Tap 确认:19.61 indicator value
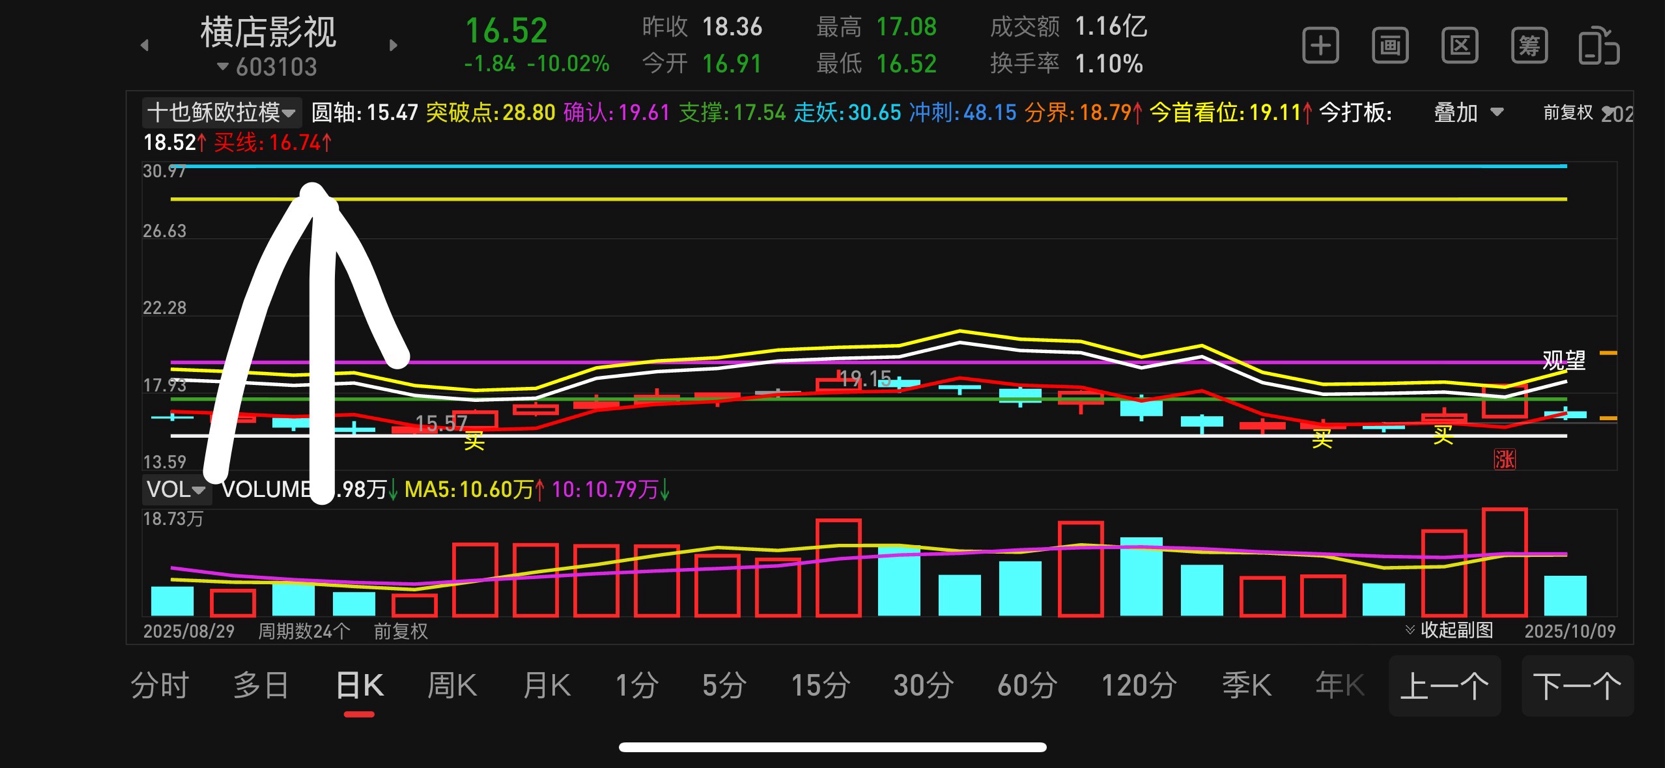Screen dimensions: 1665x769 [616, 113]
